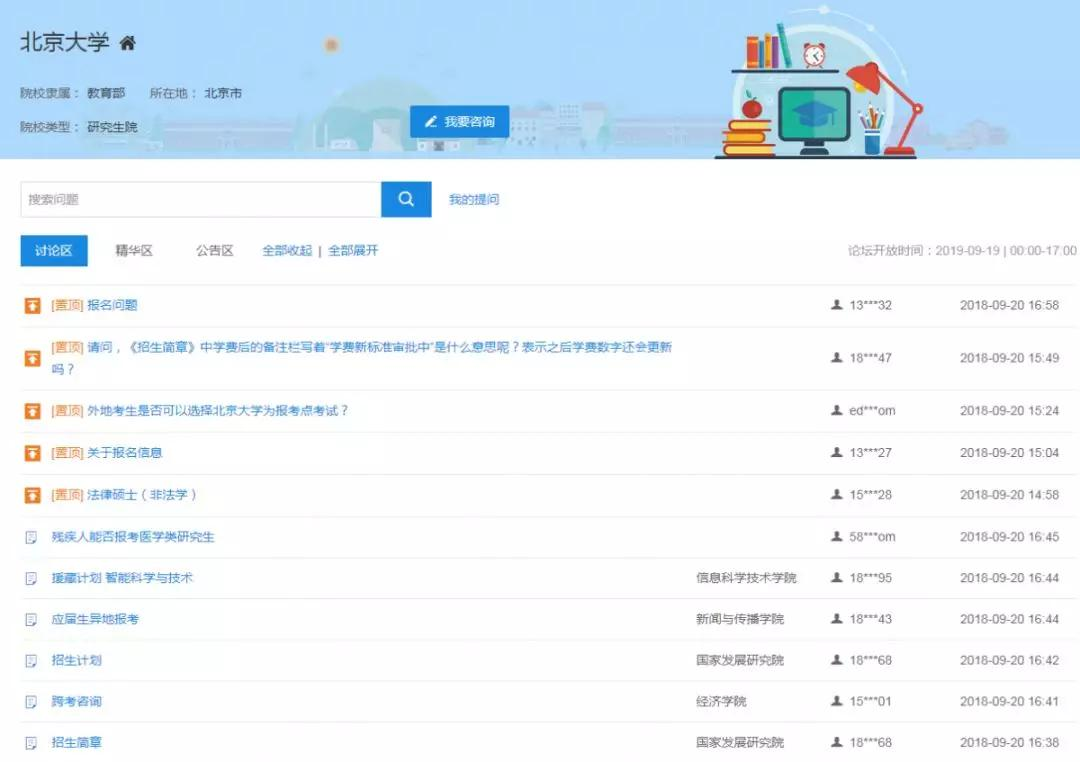Click the 北京大学 page title
This screenshot has height=762, width=1080.
(64, 42)
